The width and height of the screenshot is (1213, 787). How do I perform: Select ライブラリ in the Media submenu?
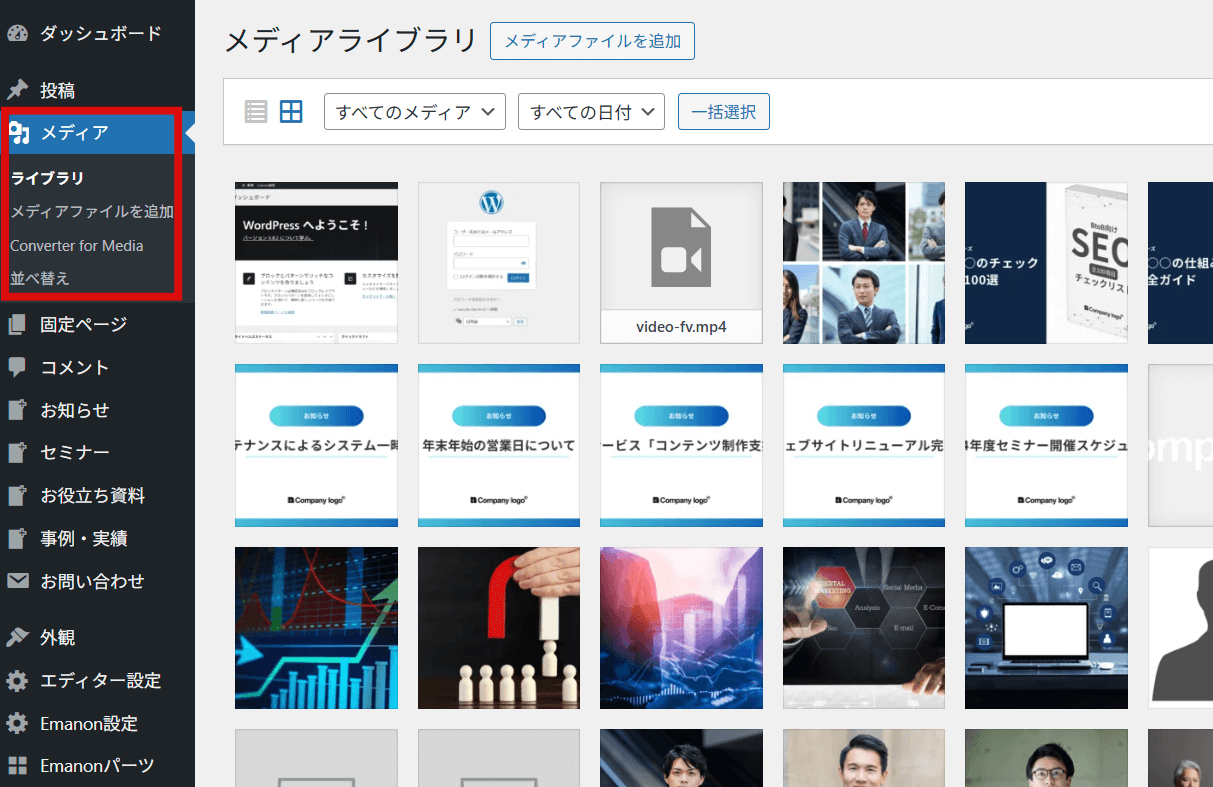pyautogui.click(x=47, y=178)
